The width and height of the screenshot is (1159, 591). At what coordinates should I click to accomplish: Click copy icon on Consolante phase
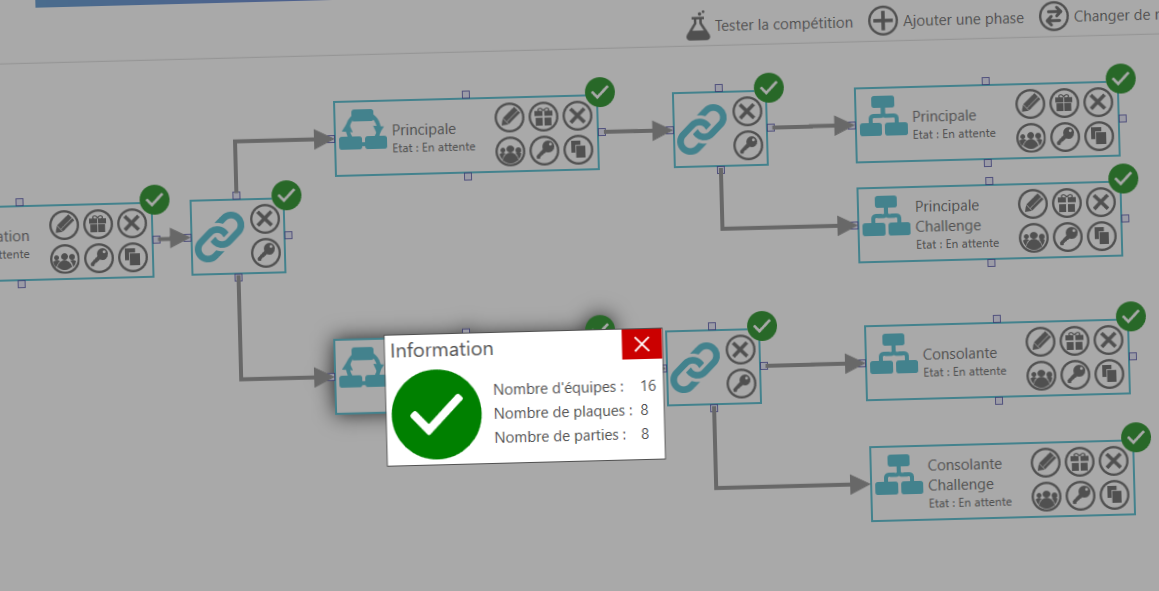pos(1109,374)
